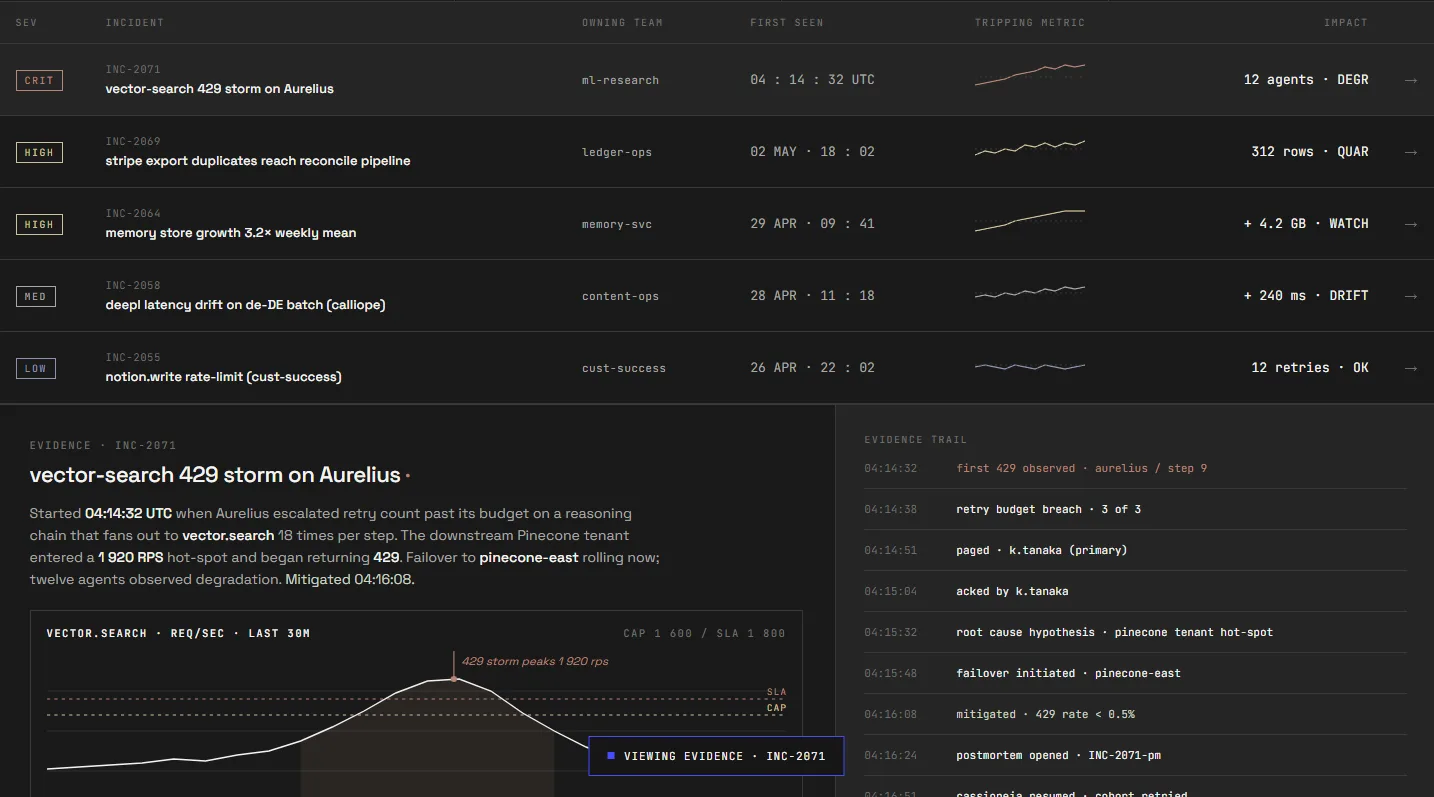
Task: Open arrow for INC-2058 deepl latency row
Action: [1410, 296]
